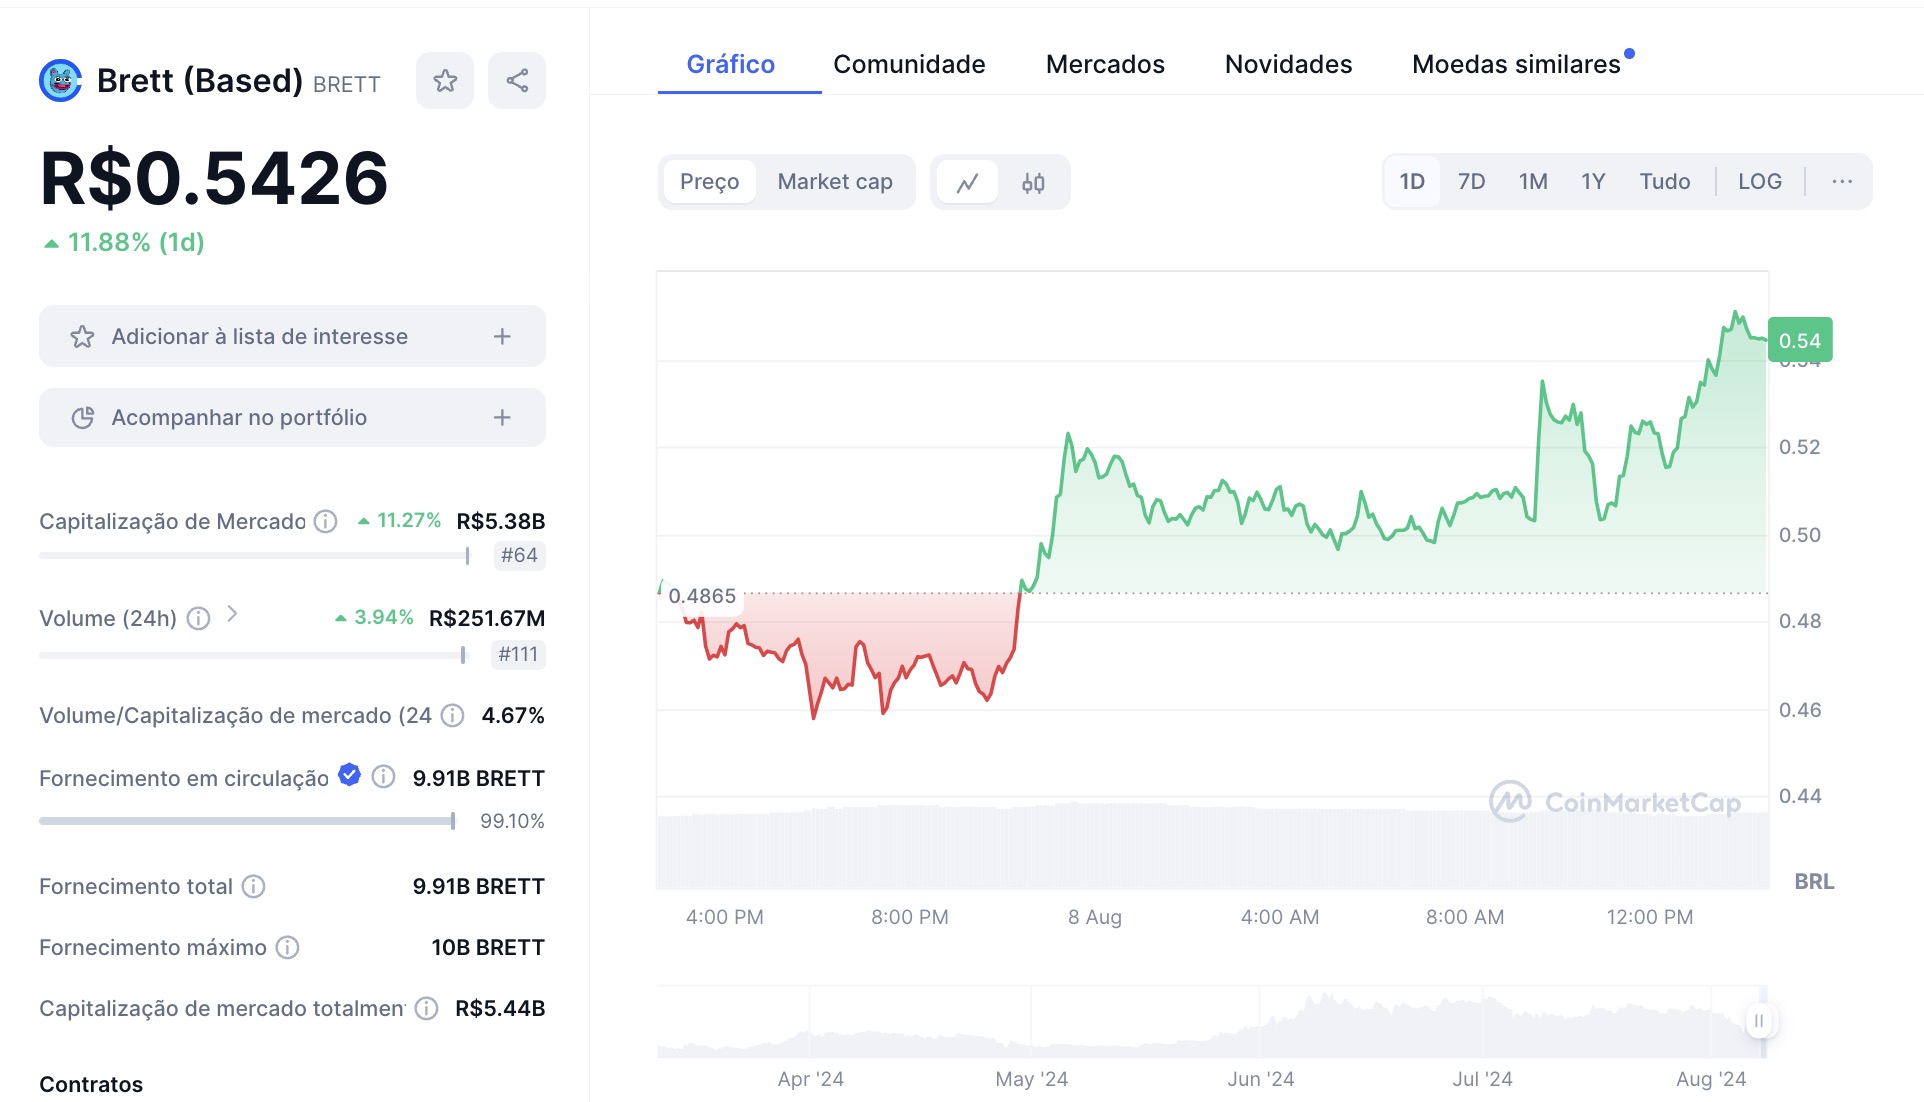This screenshot has height=1102, width=1924.
Task: Click info icon next to Fornecimento total
Action: tap(254, 886)
